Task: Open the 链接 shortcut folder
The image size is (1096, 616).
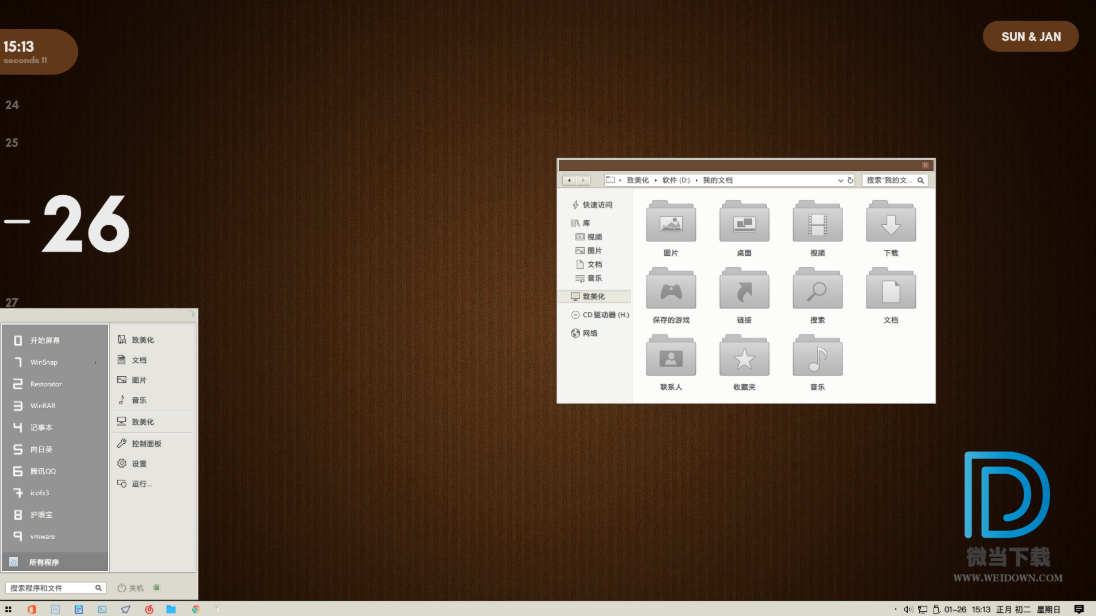Action: [x=744, y=295]
